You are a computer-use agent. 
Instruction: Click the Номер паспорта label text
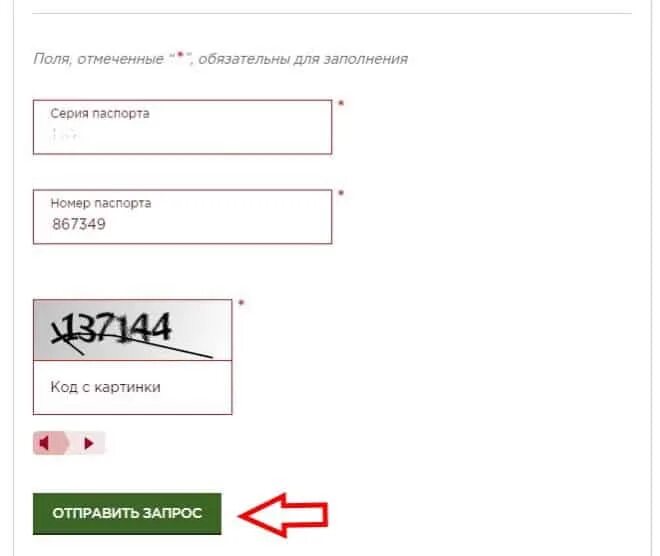coord(101,203)
